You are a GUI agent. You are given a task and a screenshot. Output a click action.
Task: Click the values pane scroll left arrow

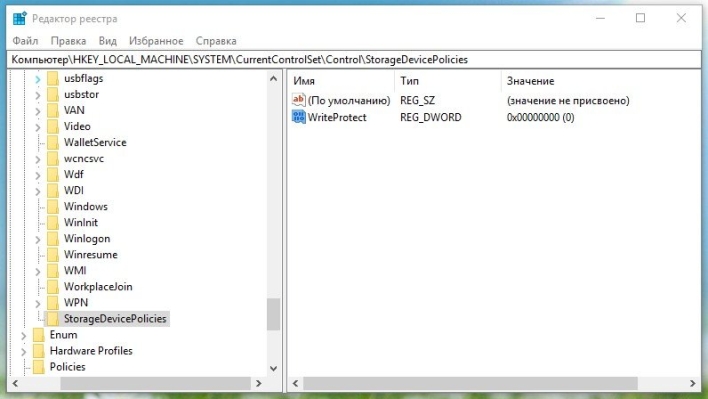[295, 383]
